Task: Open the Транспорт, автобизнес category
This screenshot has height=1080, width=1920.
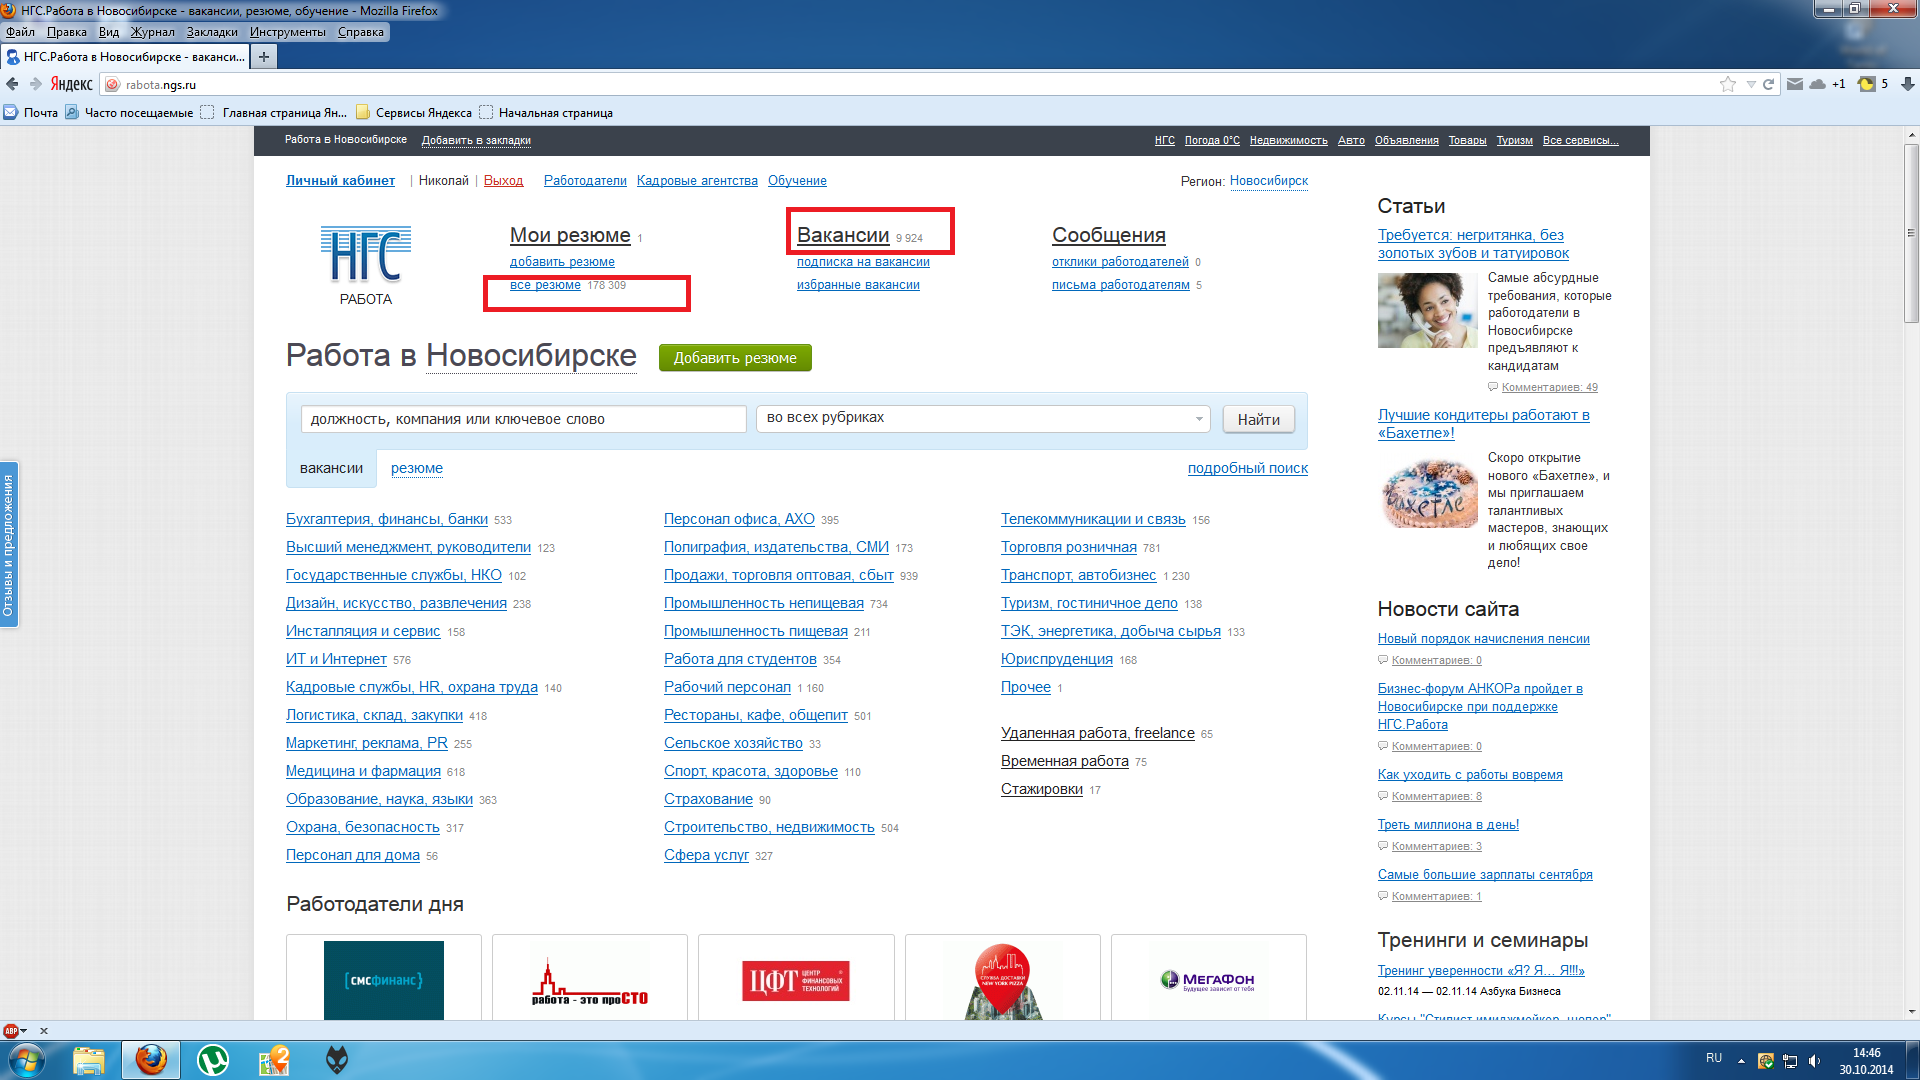Action: pyautogui.click(x=1078, y=575)
